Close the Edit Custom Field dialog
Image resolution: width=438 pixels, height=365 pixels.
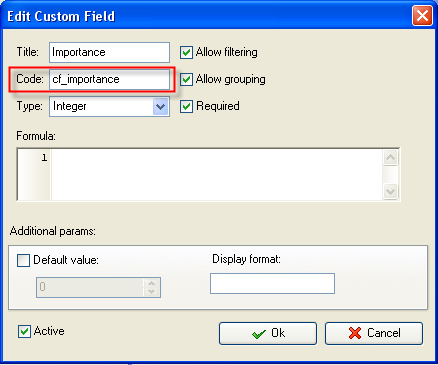coord(422,16)
